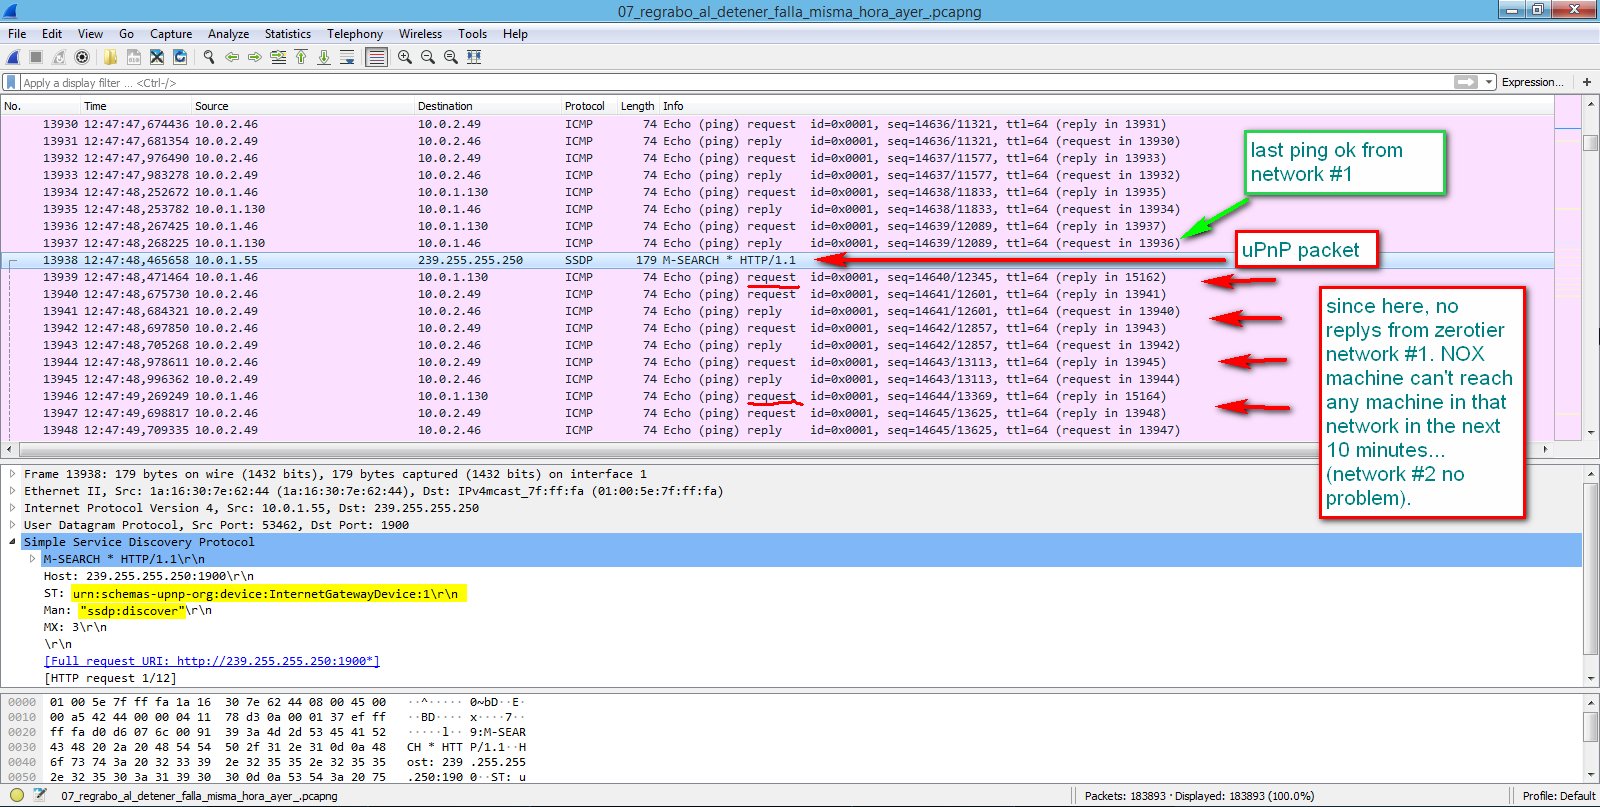The height and width of the screenshot is (807, 1600).
Task: Open the Wireless menu
Action: pos(420,33)
